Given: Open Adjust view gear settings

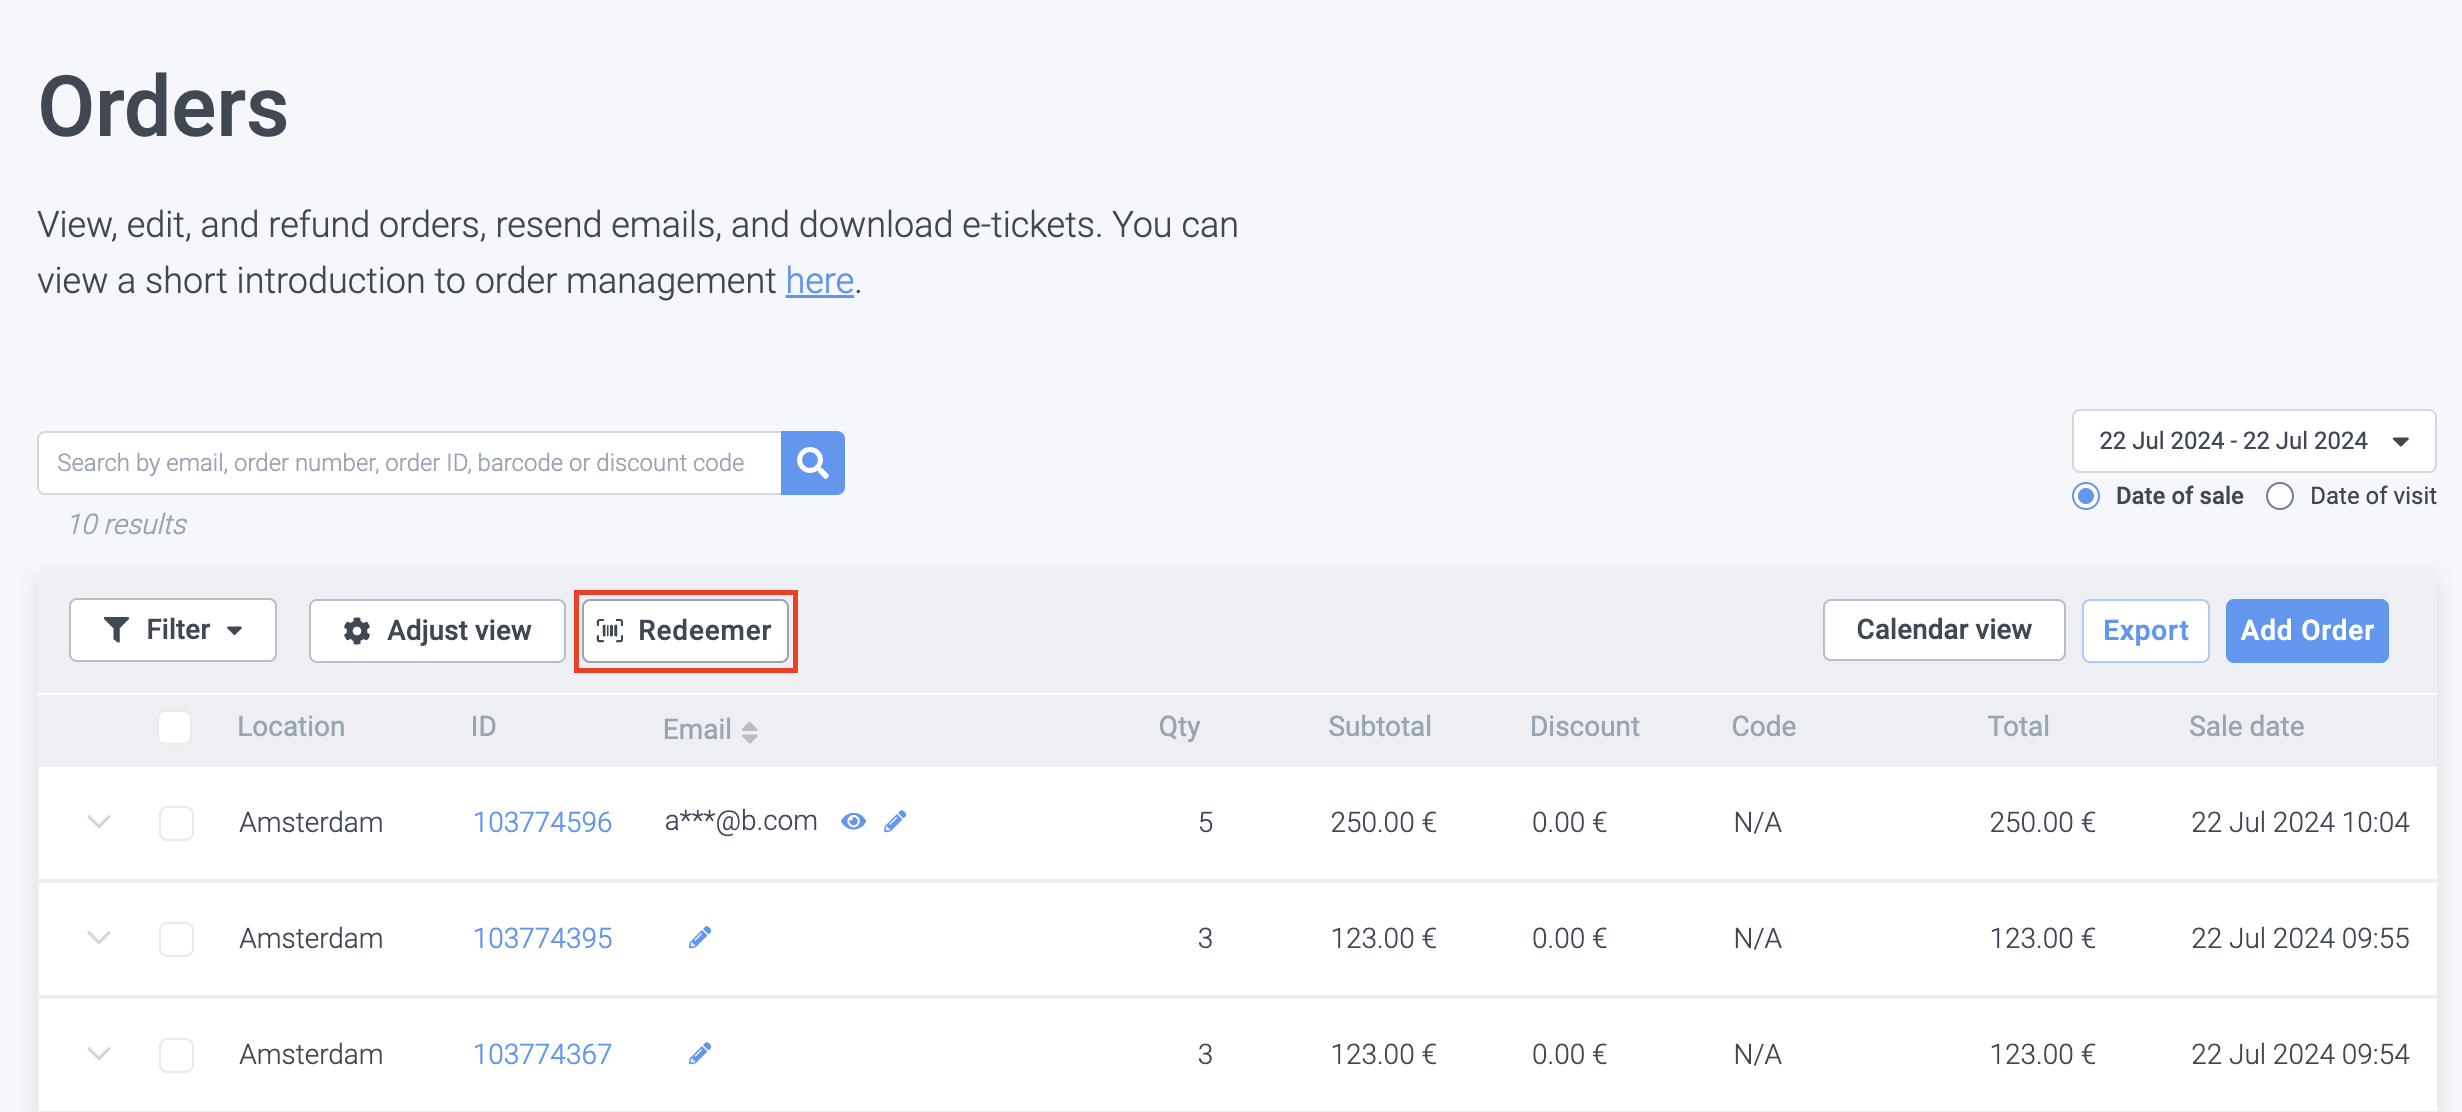Looking at the screenshot, I should point(437,631).
